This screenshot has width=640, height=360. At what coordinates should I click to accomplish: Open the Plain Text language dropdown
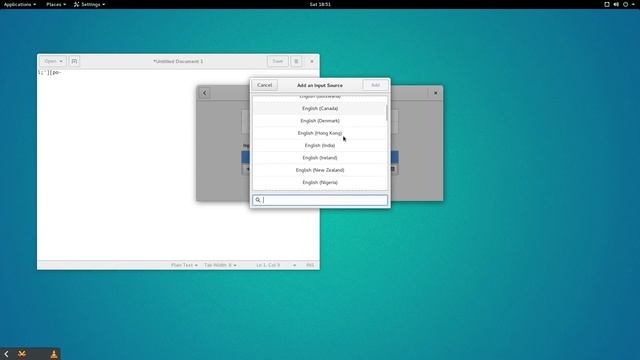pos(184,265)
